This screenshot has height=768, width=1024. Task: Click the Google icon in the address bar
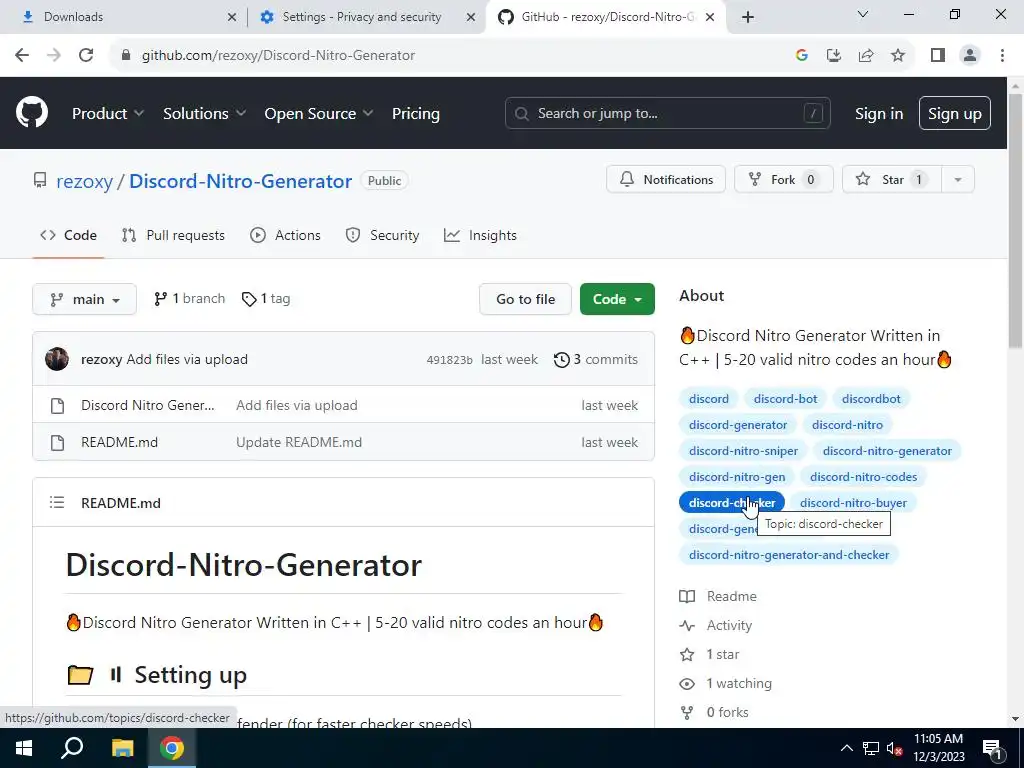point(802,56)
